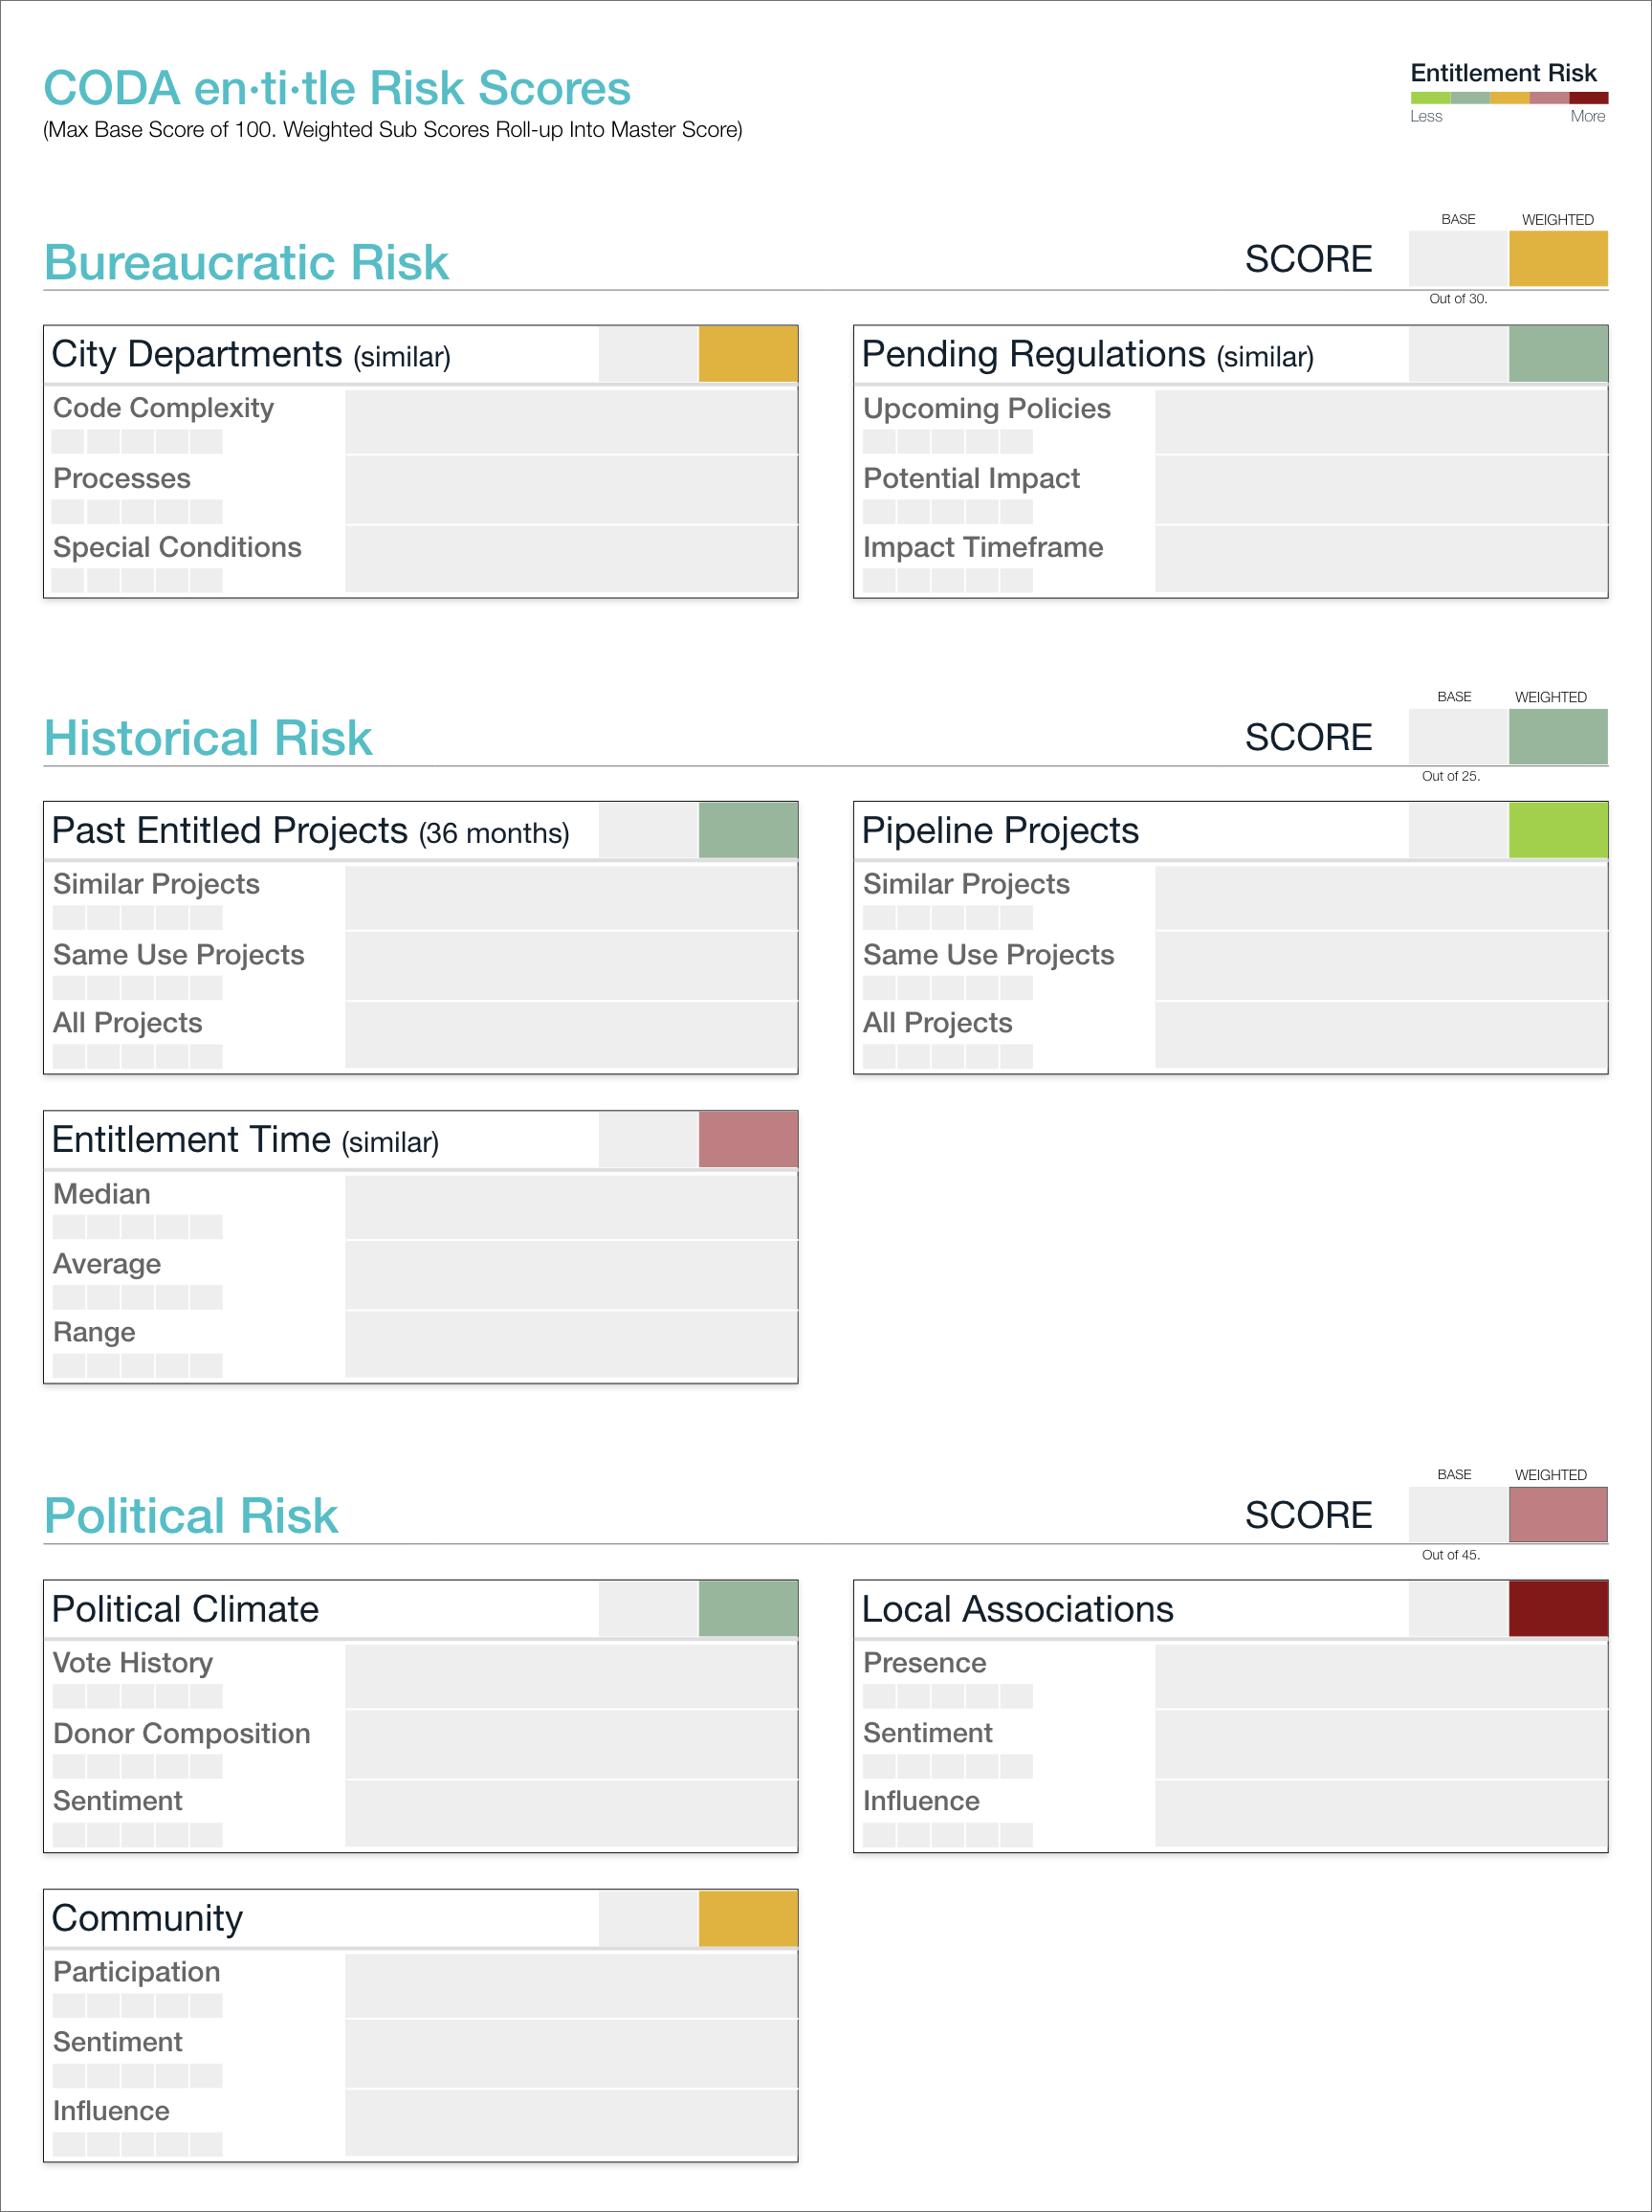This screenshot has height=2212, width=1652.
Task: Select the Donor Composition value field
Action: [571, 1745]
